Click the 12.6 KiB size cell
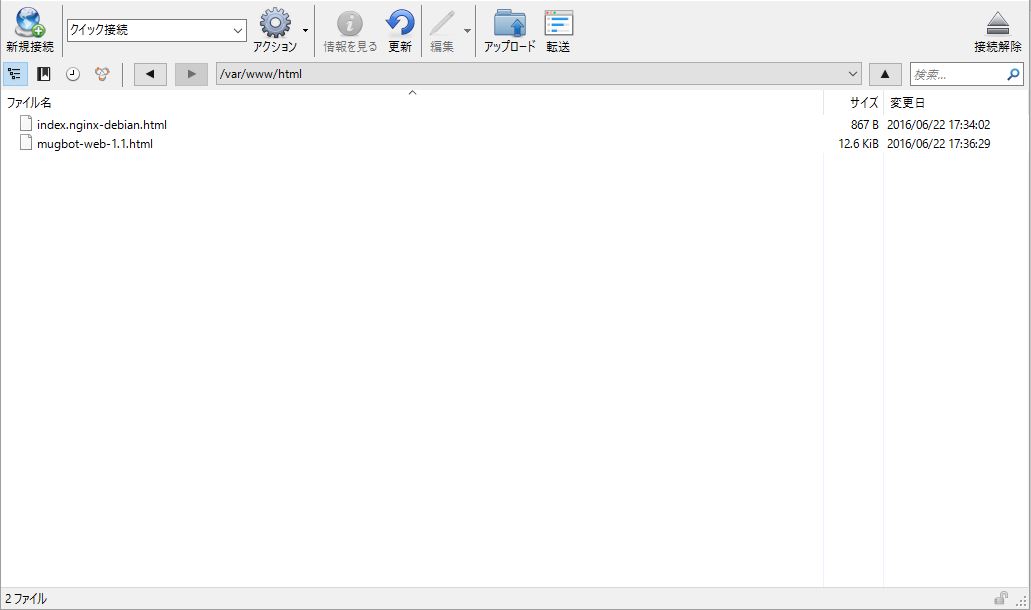This screenshot has height=610, width=1031. click(x=858, y=144)
